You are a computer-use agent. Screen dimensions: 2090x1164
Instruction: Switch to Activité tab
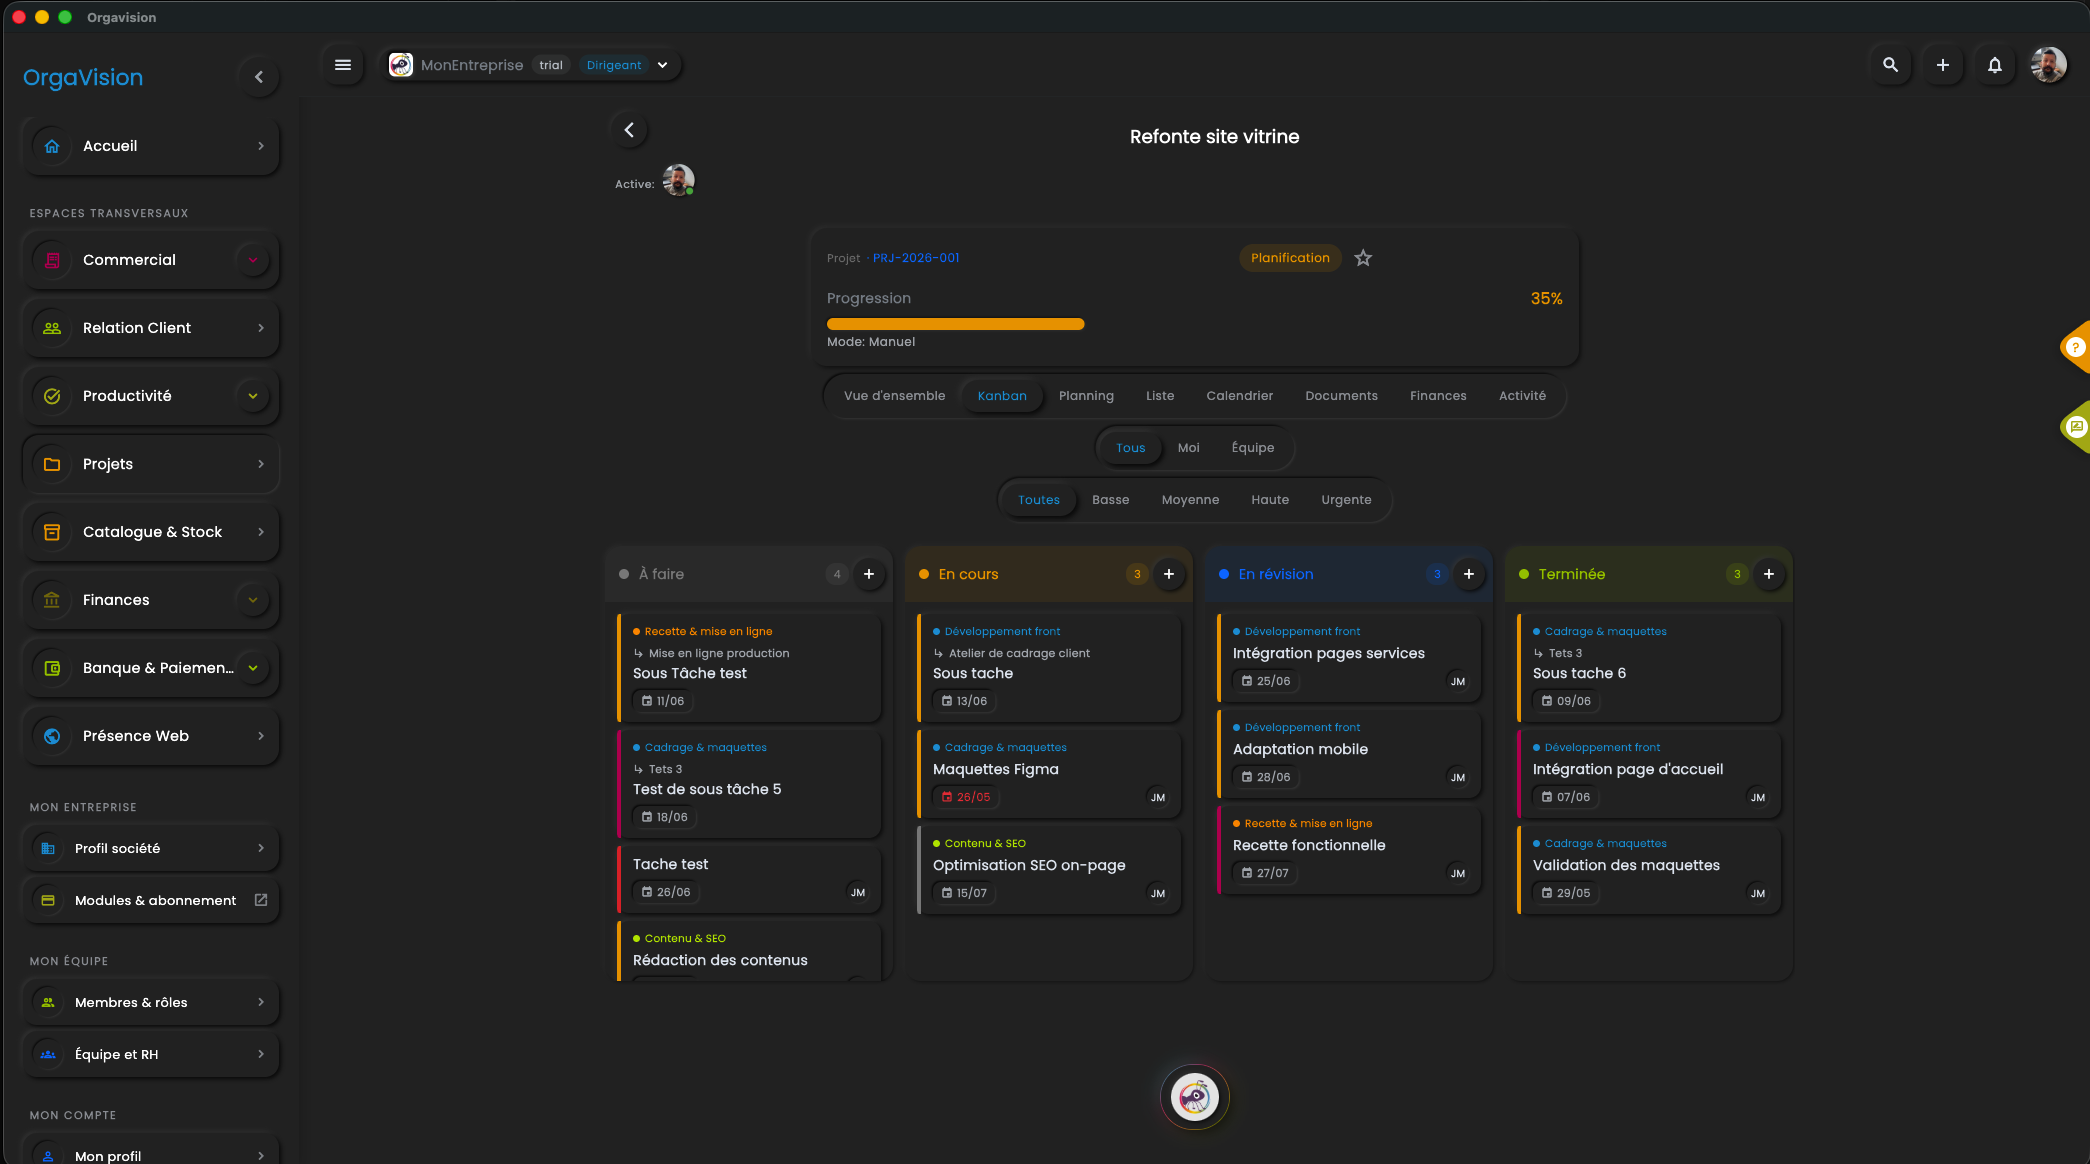[x=1522, y=396]
